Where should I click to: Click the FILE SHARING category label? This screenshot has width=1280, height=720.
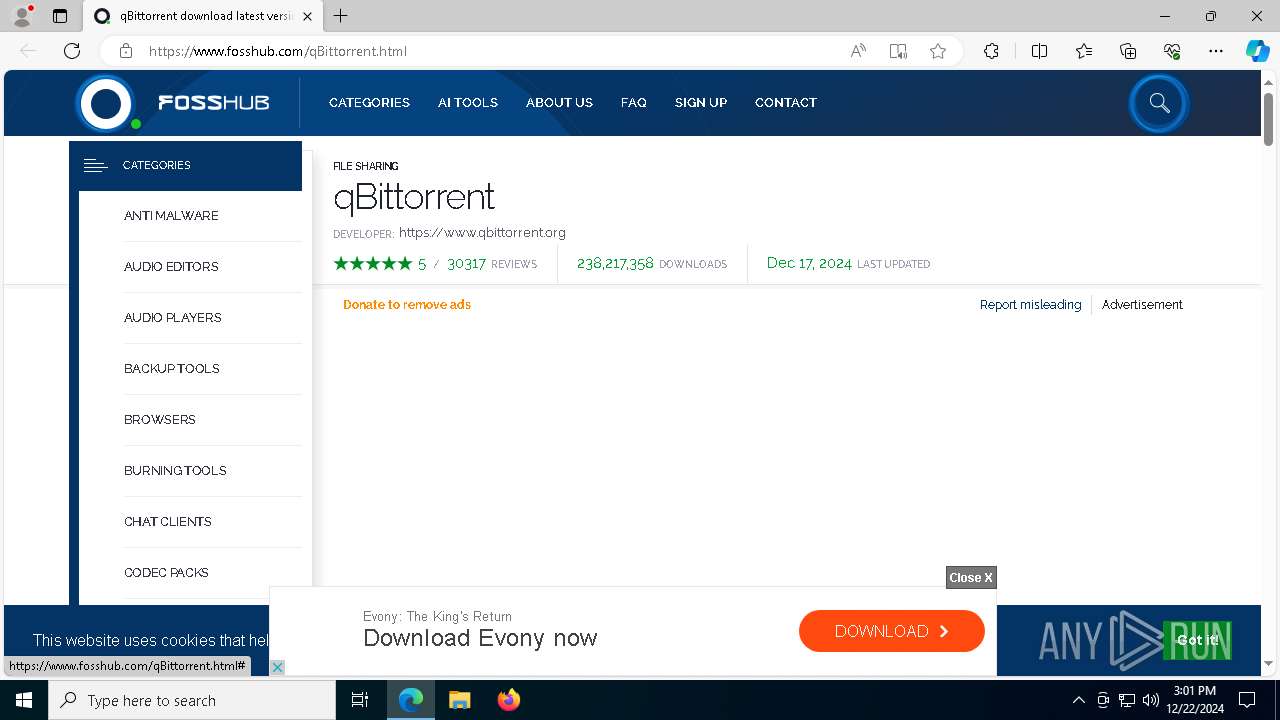click(365, 166)
